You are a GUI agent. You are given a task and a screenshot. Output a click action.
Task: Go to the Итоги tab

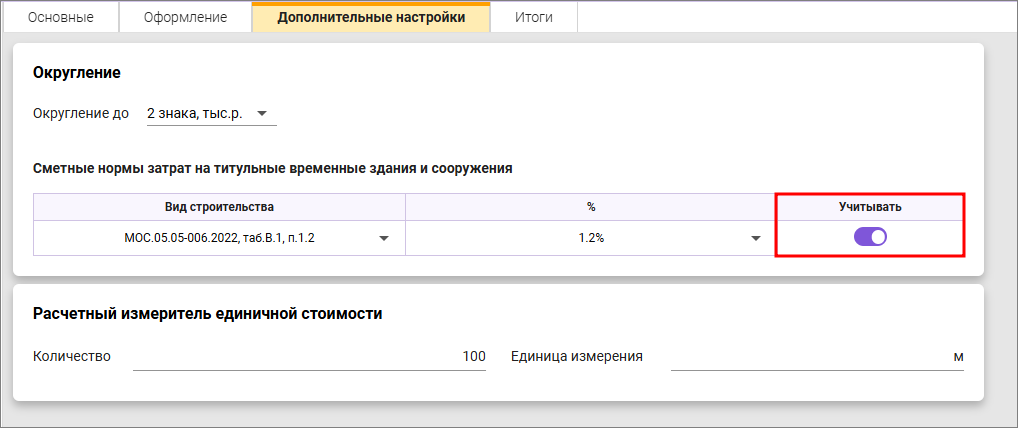click(534, 17)
